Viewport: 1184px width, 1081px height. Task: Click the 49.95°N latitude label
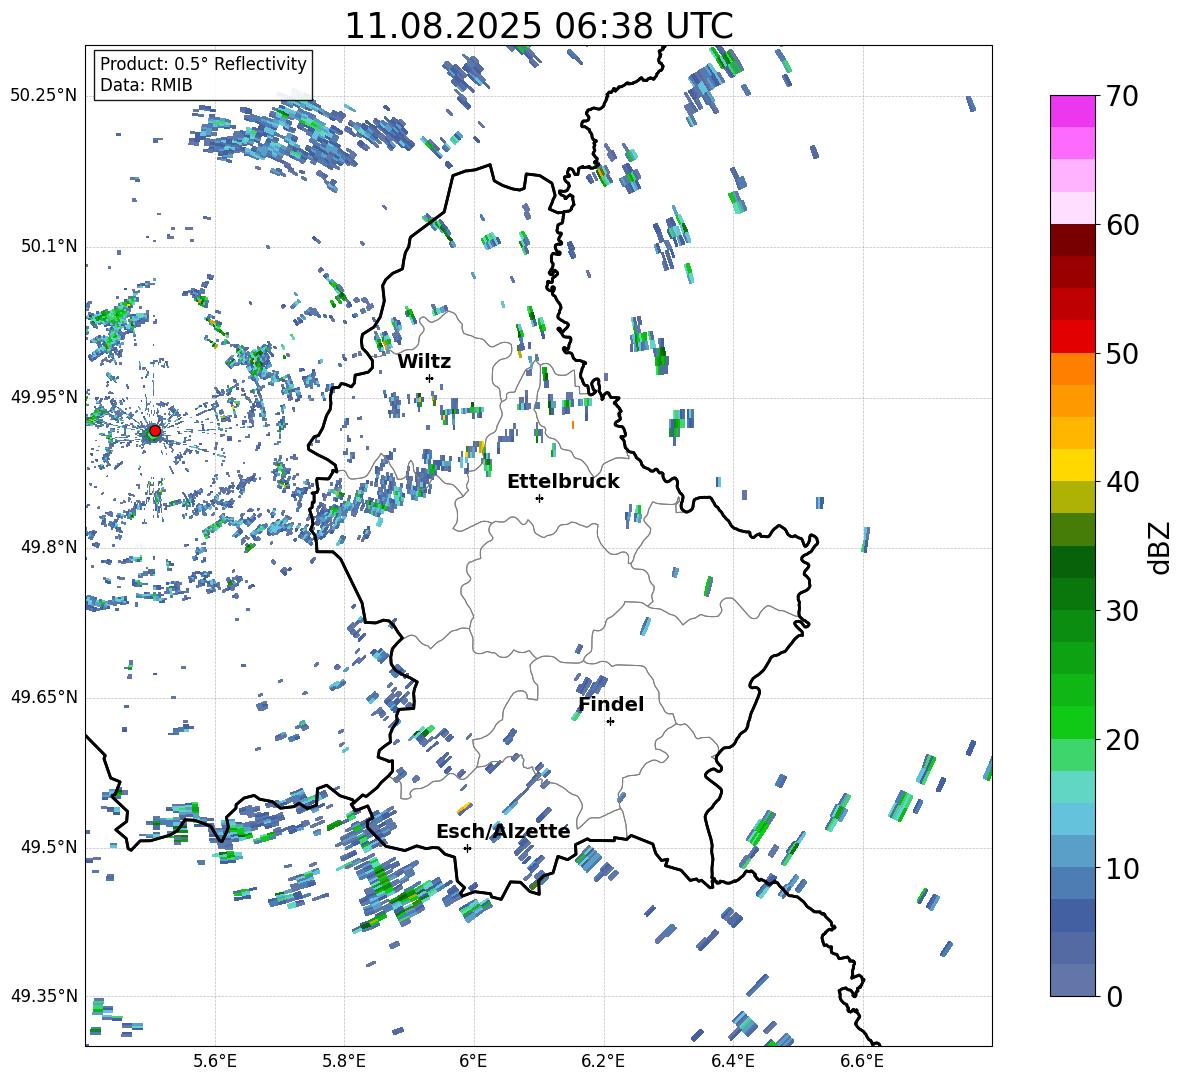44,396
